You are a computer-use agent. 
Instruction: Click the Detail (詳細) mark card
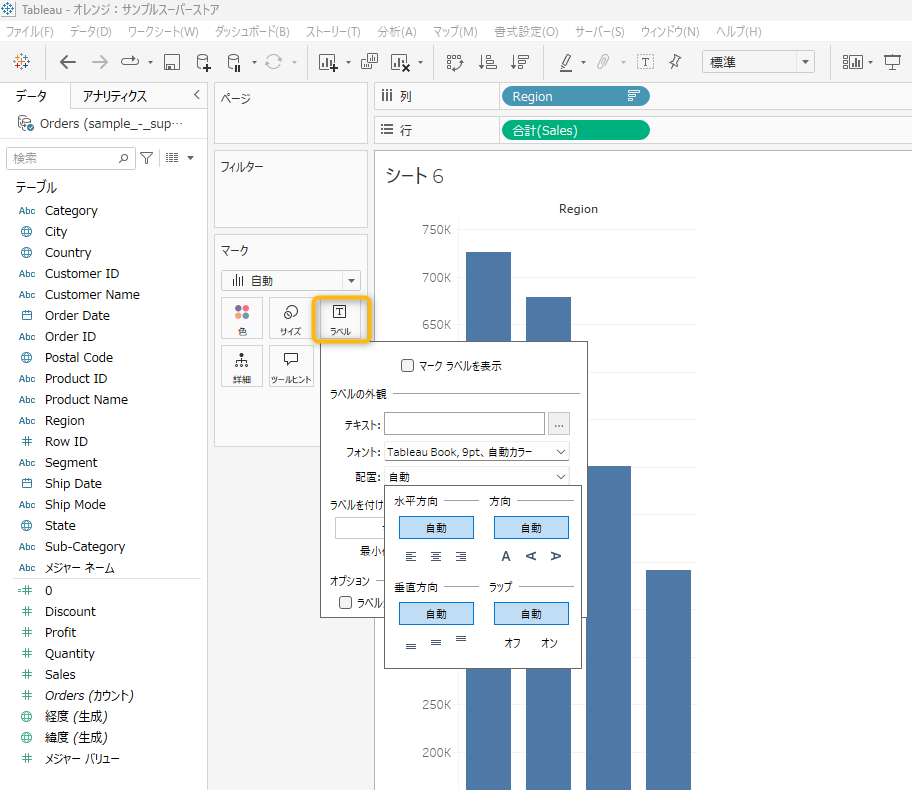point(242,366)
